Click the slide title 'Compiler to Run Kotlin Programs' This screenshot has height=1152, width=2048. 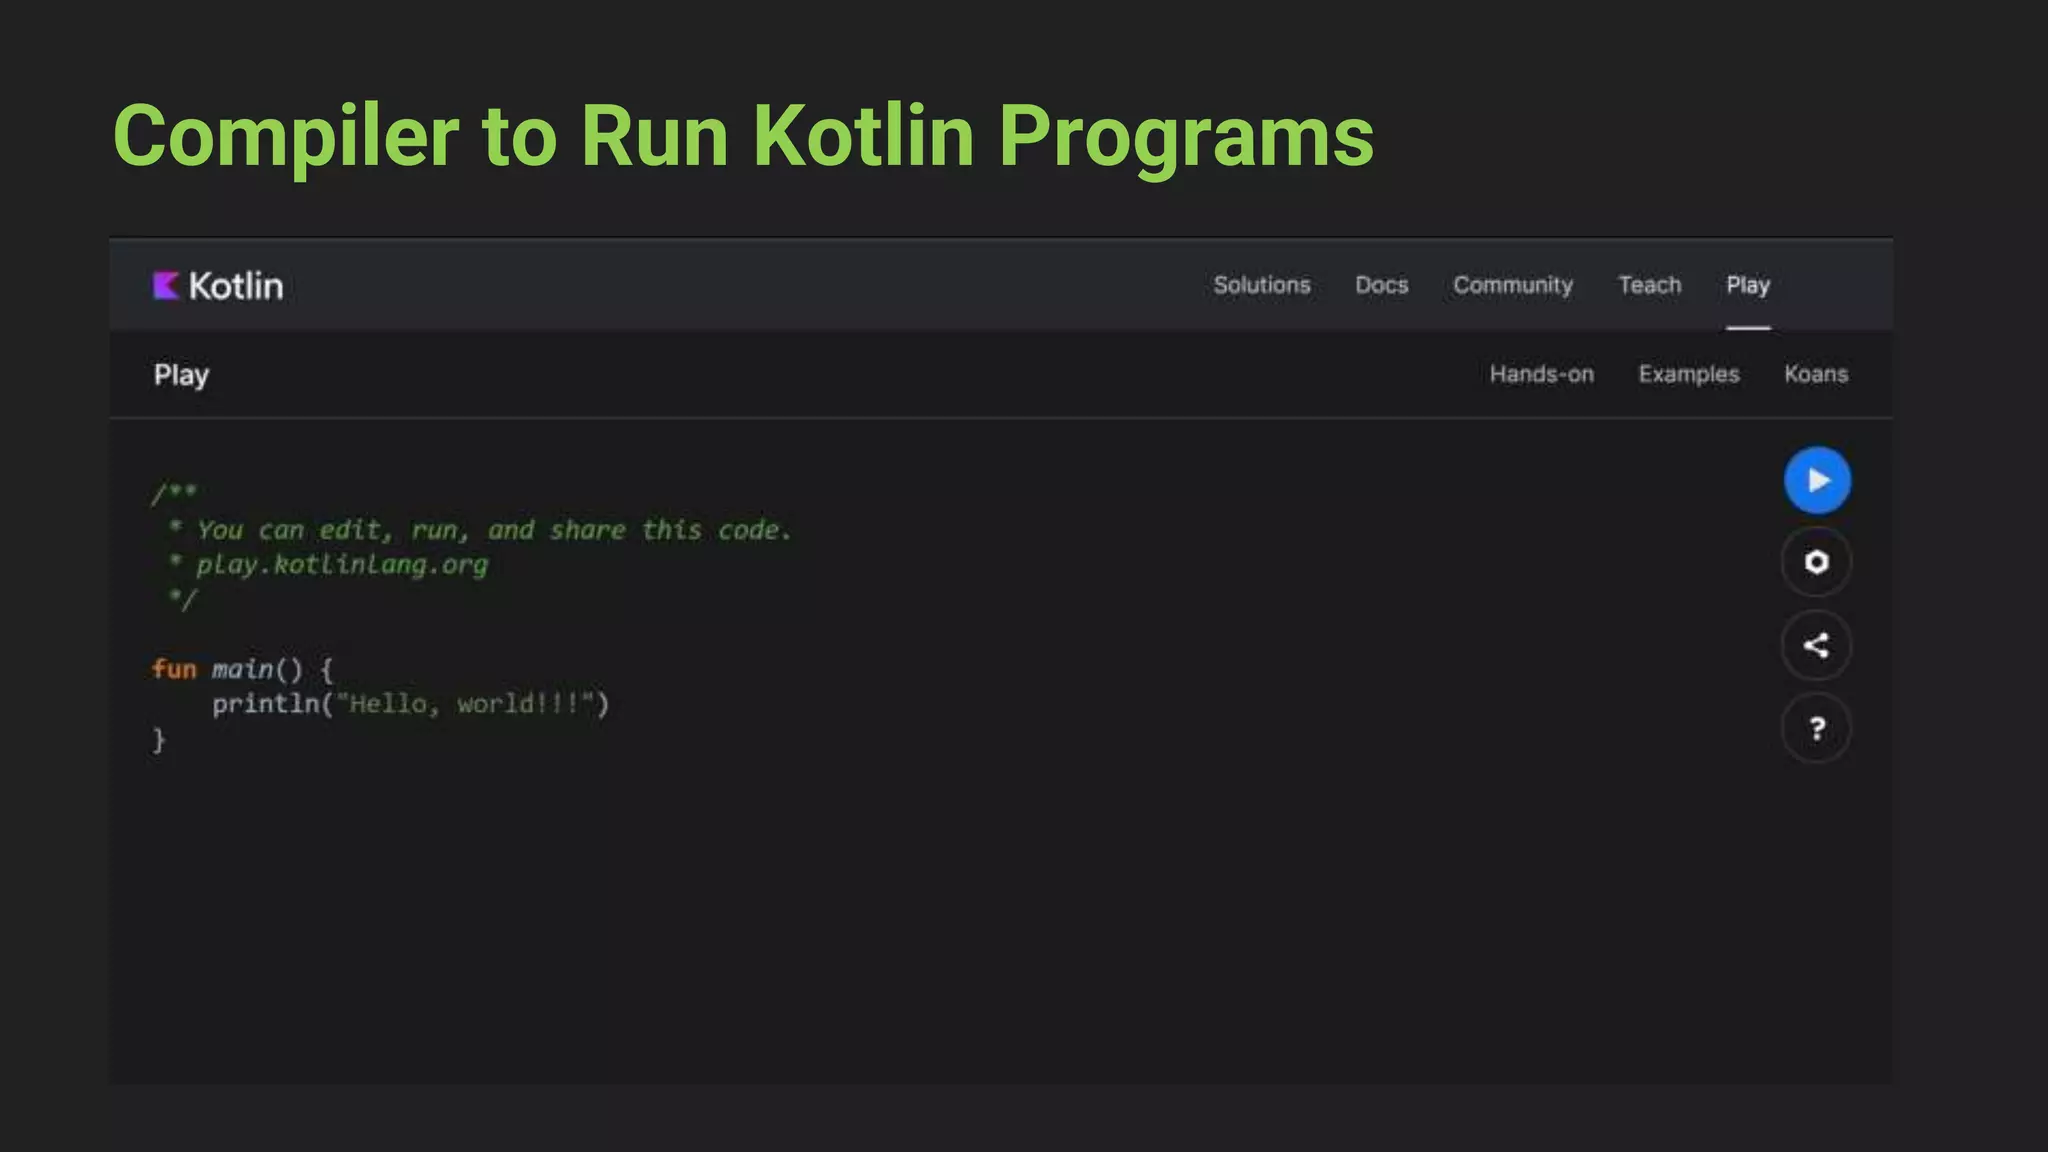742,136
